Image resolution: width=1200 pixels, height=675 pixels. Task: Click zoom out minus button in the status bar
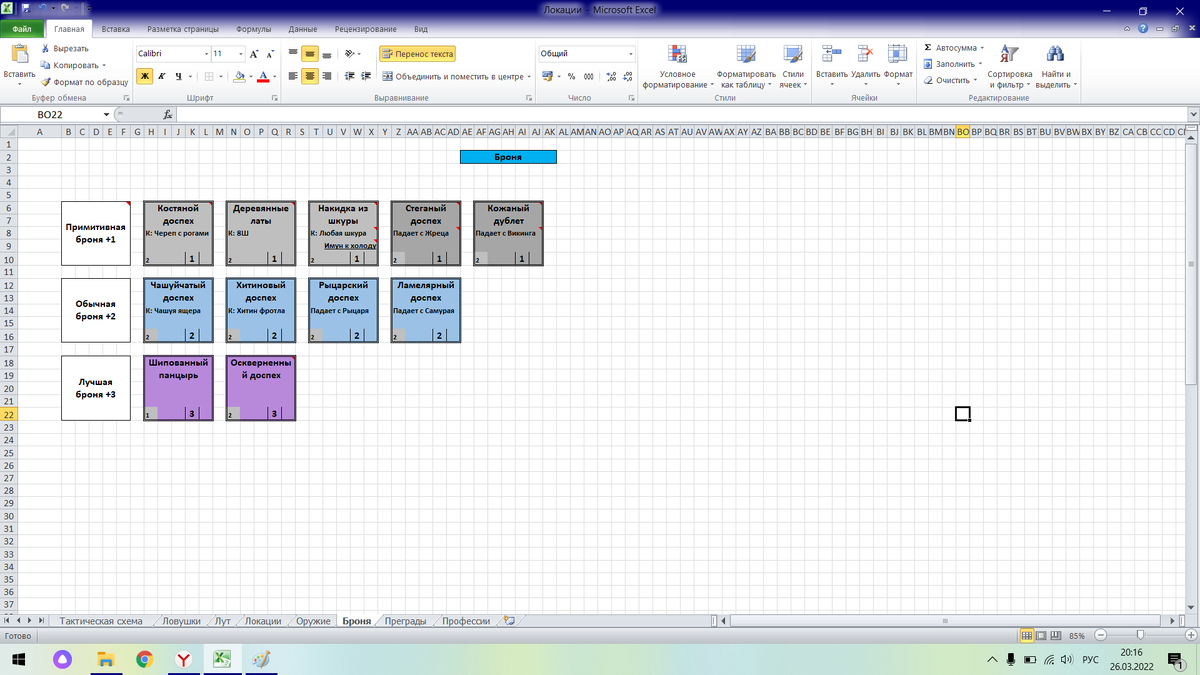click(x=1100, y=636)
